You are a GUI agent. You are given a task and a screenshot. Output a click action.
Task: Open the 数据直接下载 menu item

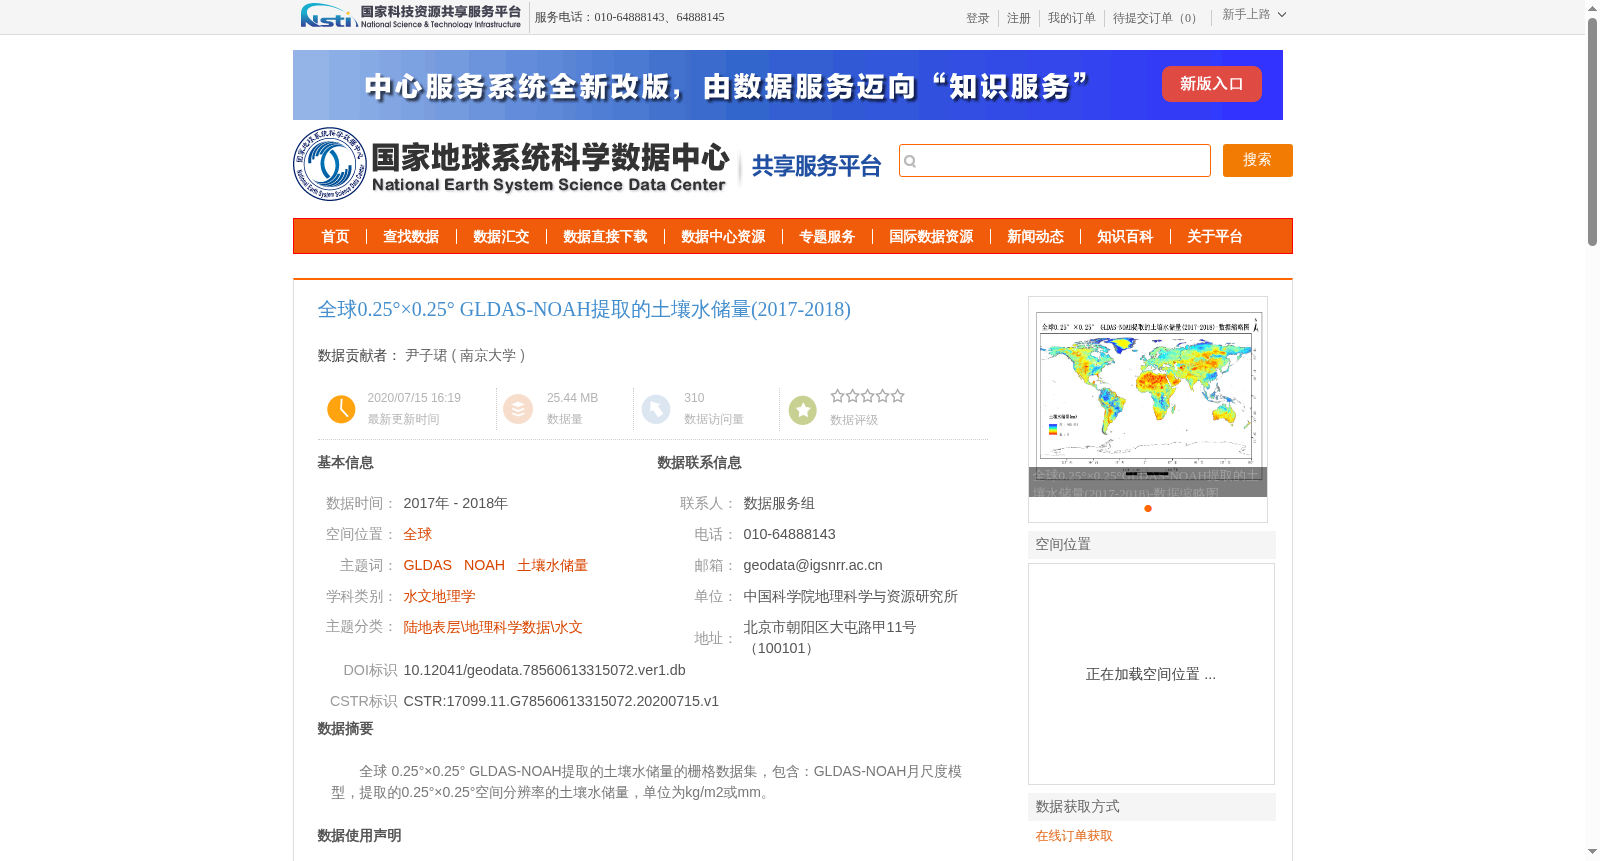click(605, 237)
